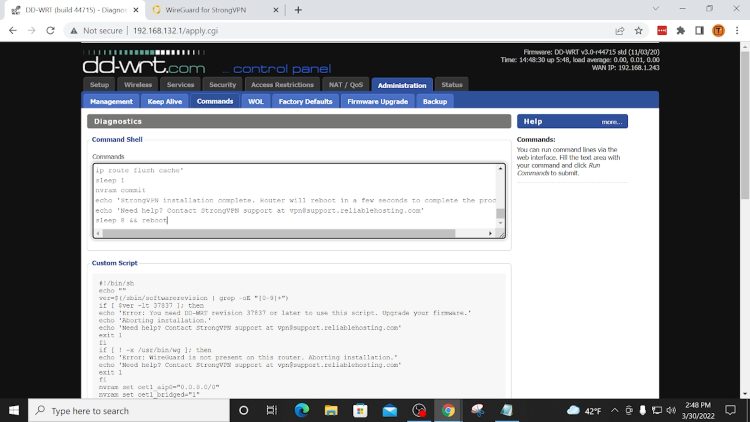Click the page vertical scrollbar thumb
The image size is (750, 422).
tap(745, 124)
